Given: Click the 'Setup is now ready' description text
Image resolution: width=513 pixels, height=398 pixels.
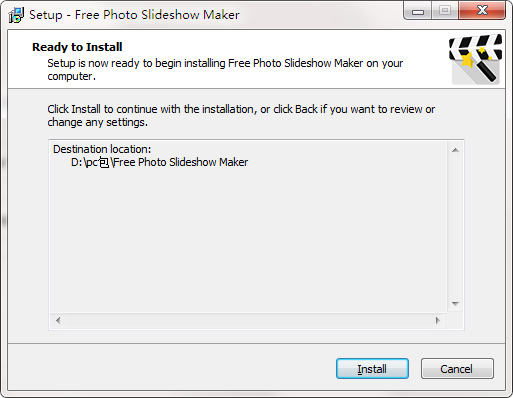Looking at the screenshot, I should (x=225, y=69).
